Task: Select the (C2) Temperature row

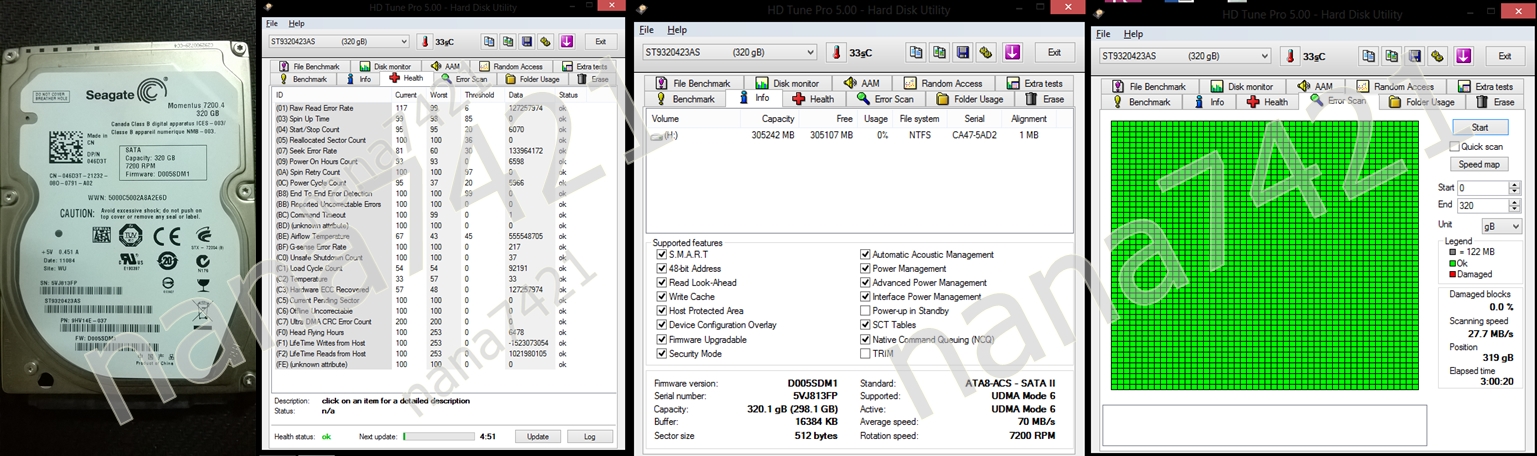Action: pyautogui.click(x=442, y=279)
